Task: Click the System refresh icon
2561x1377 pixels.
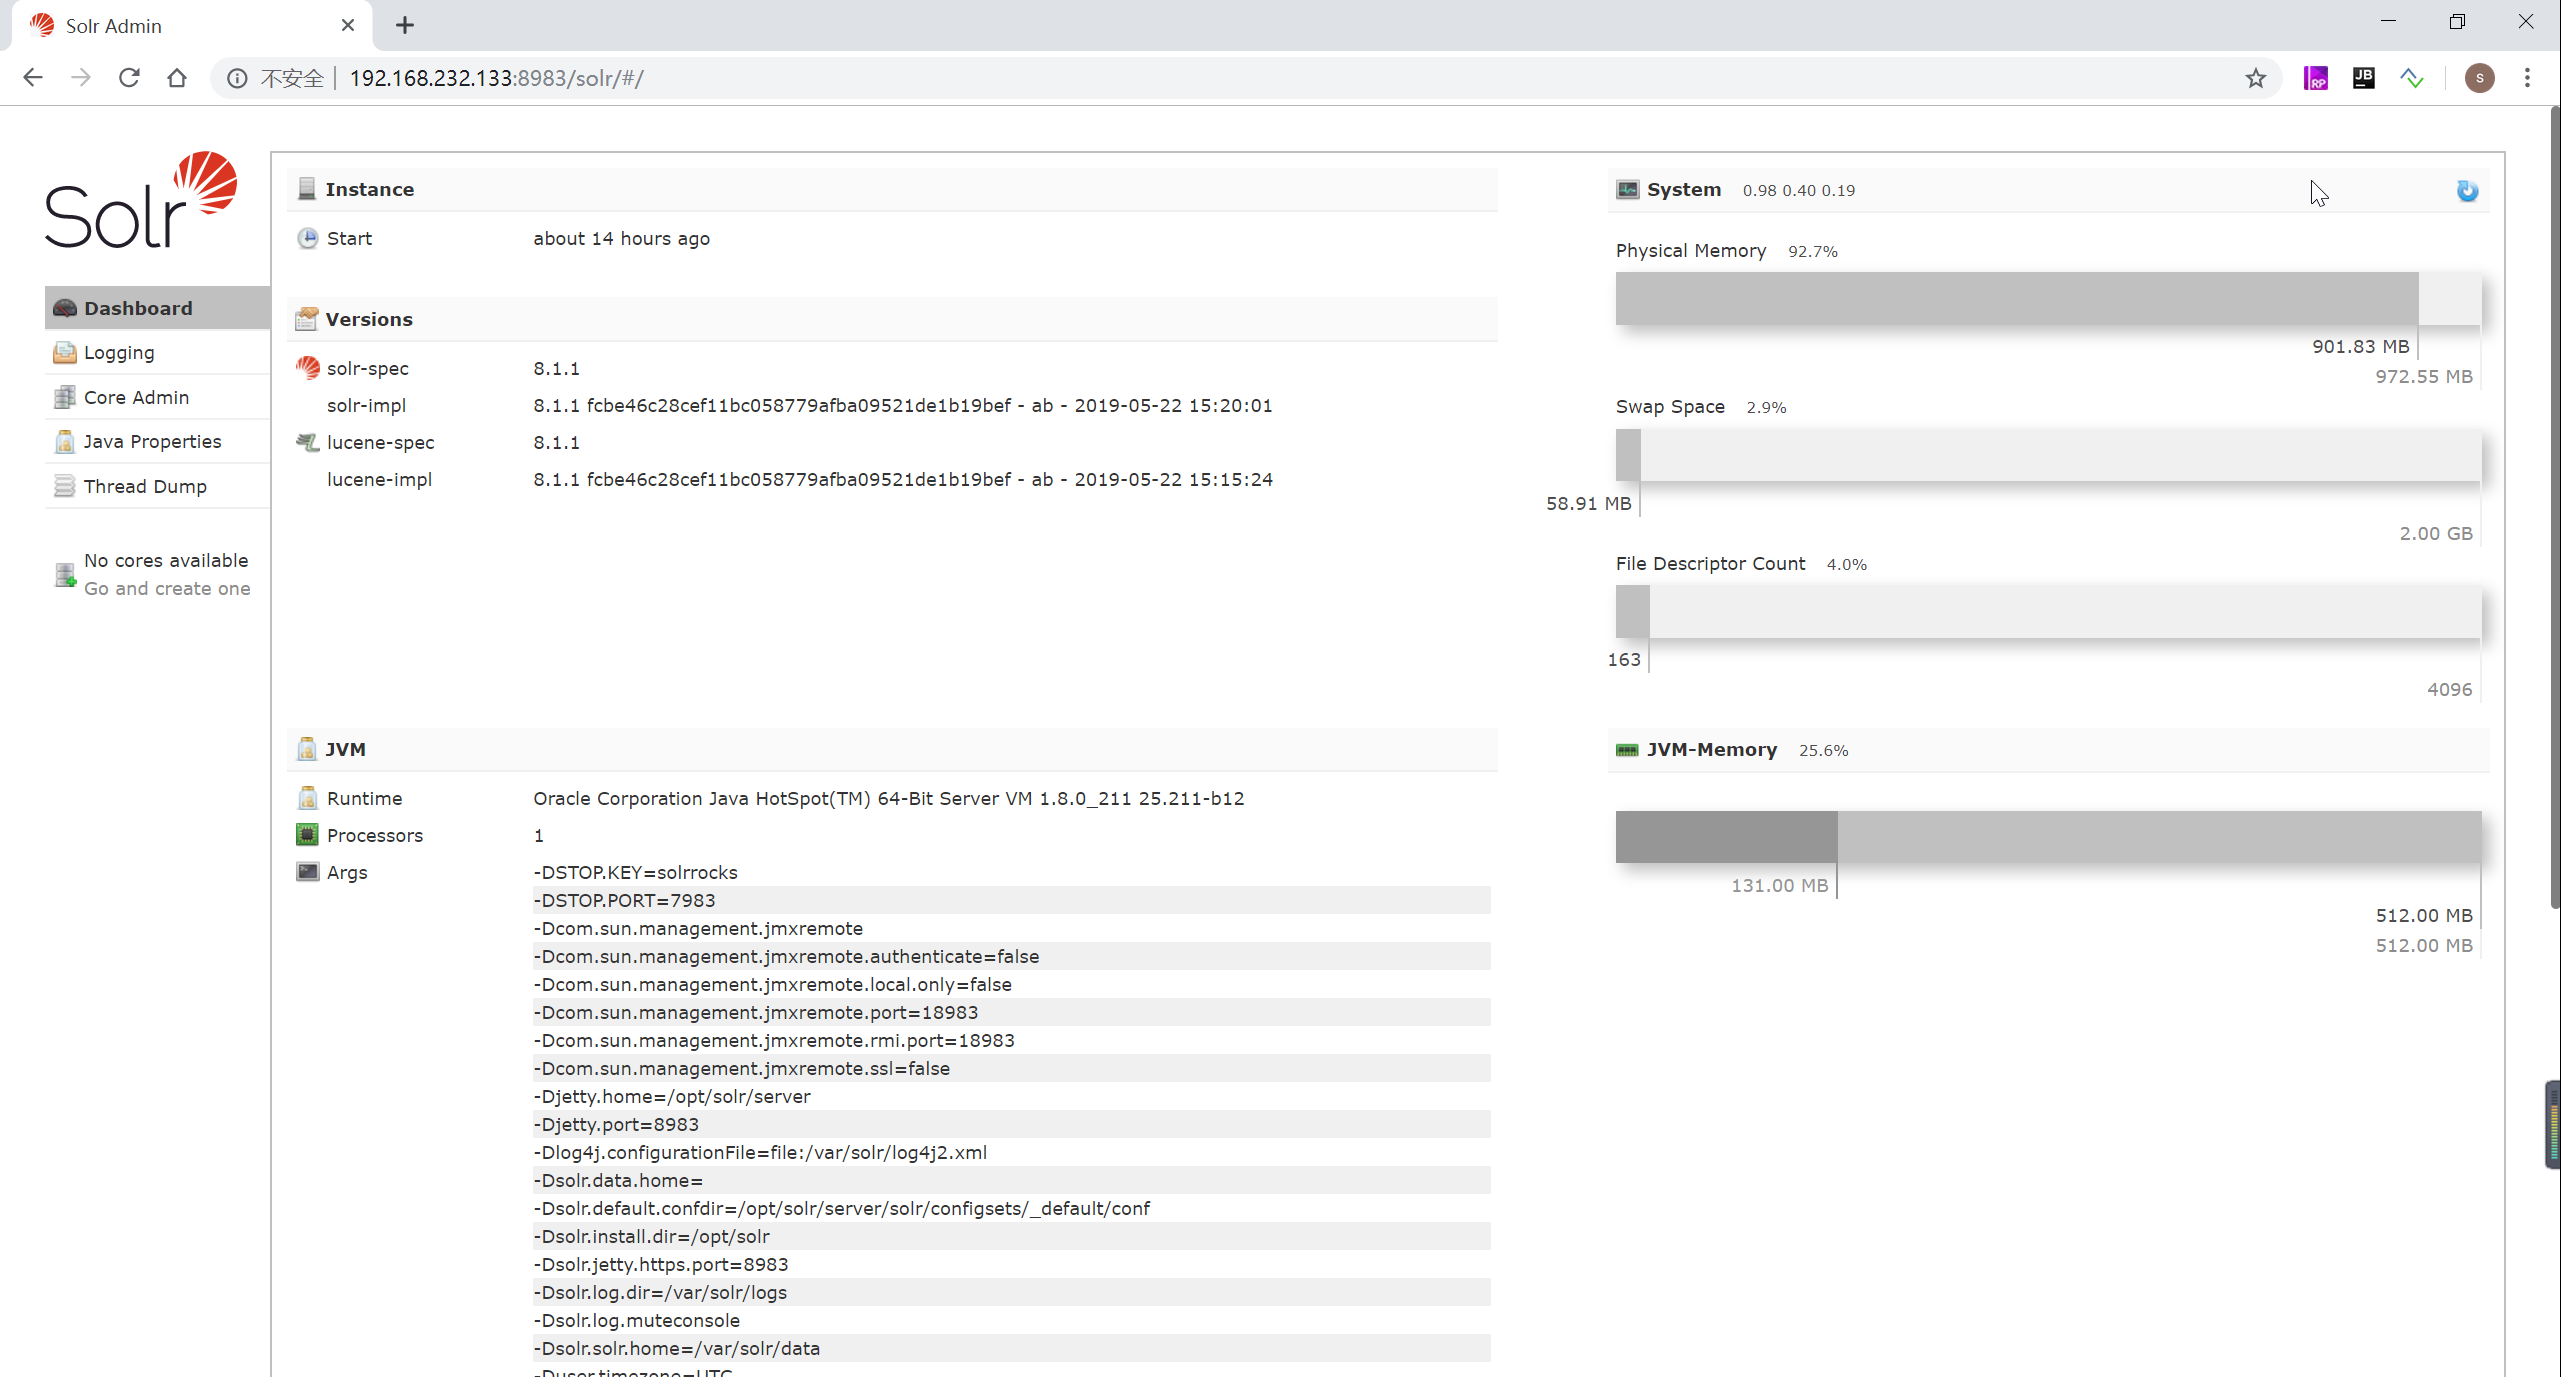Action: click(x=2467, y=191)
